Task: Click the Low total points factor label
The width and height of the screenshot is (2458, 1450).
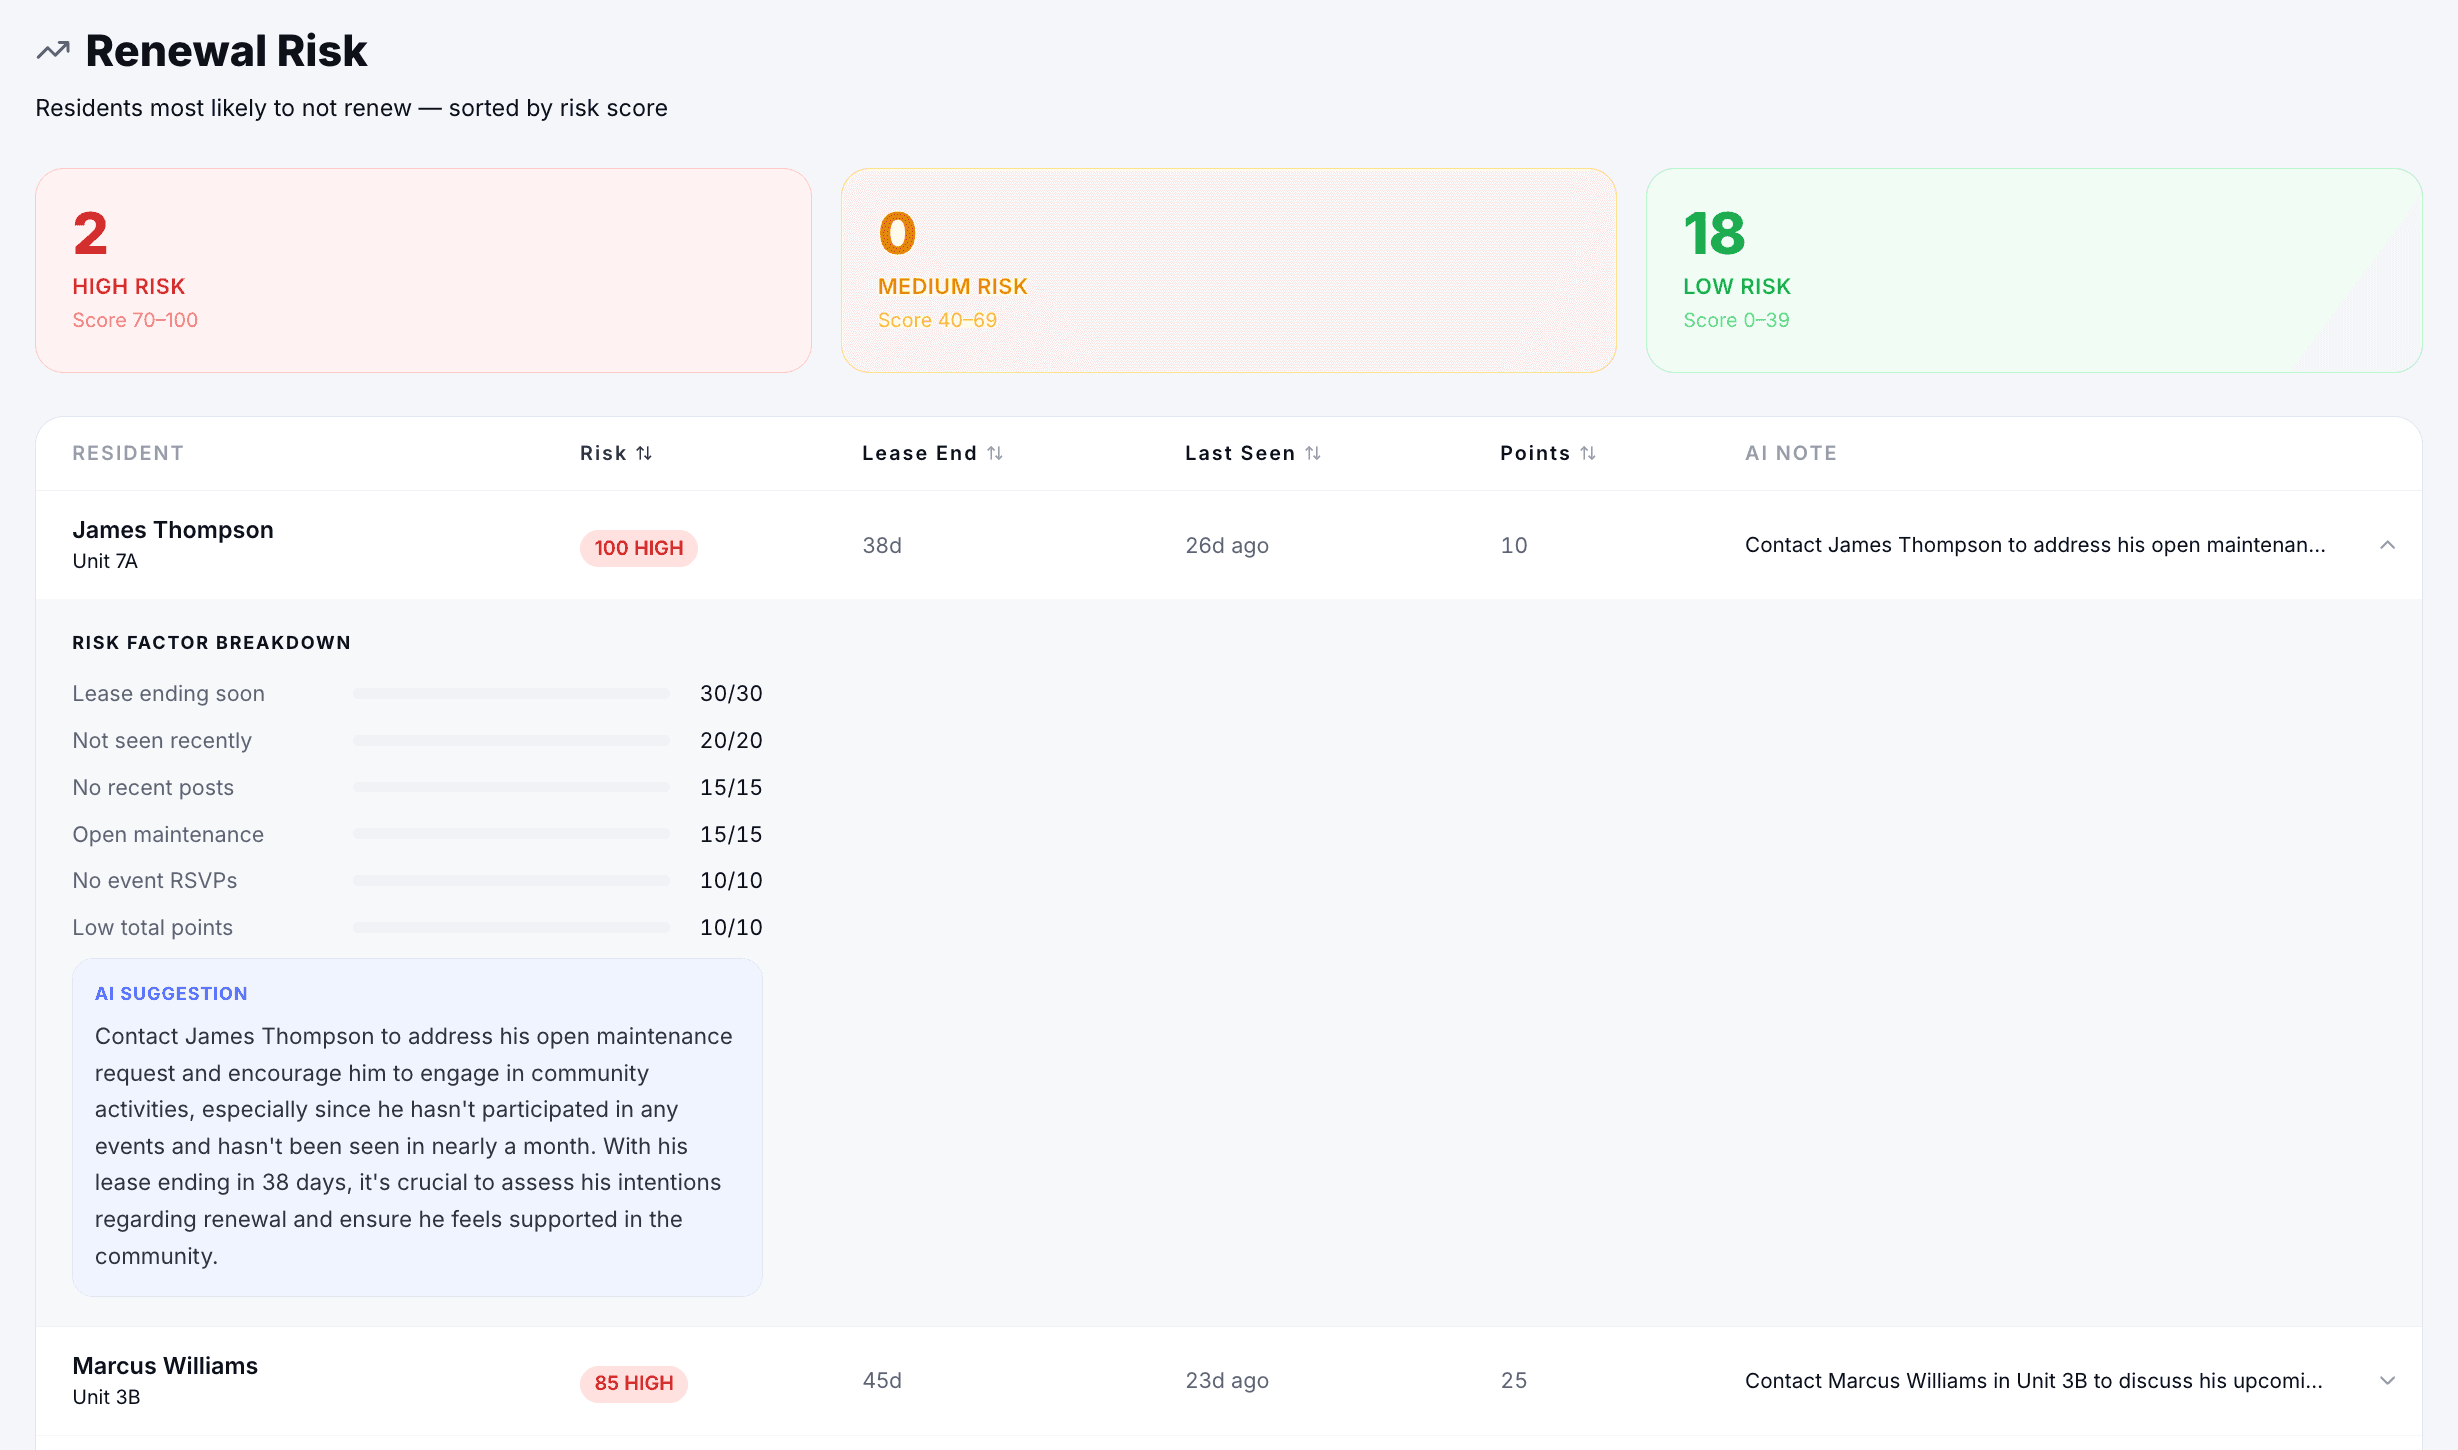Action: (x=152, y=927)
